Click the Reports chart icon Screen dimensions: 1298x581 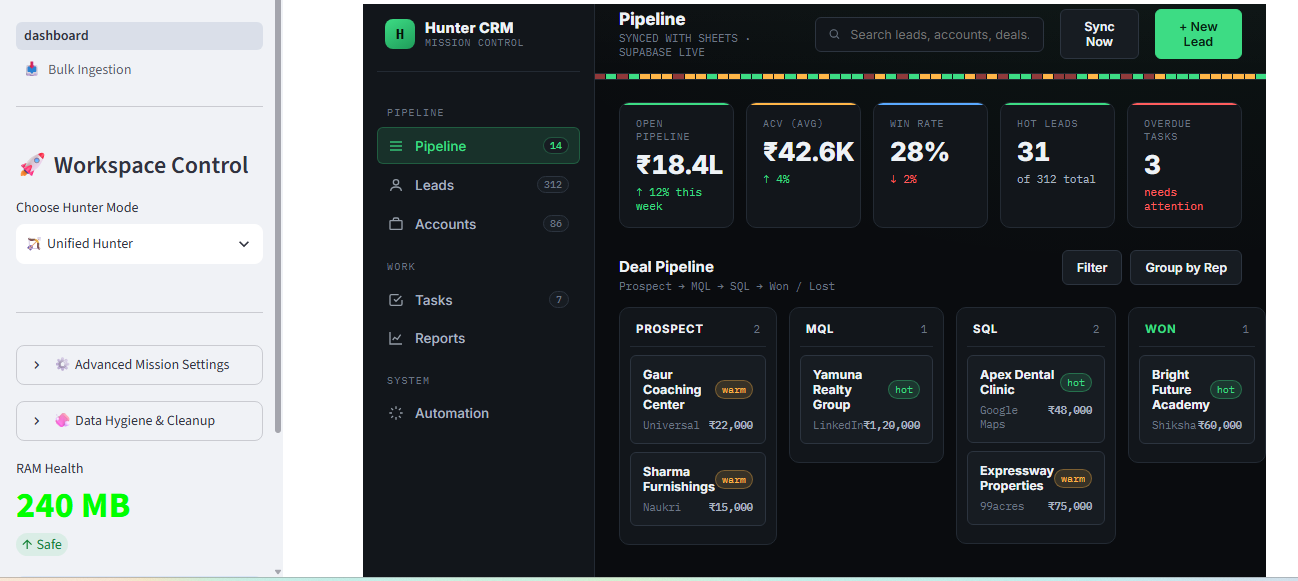[396, 338]
